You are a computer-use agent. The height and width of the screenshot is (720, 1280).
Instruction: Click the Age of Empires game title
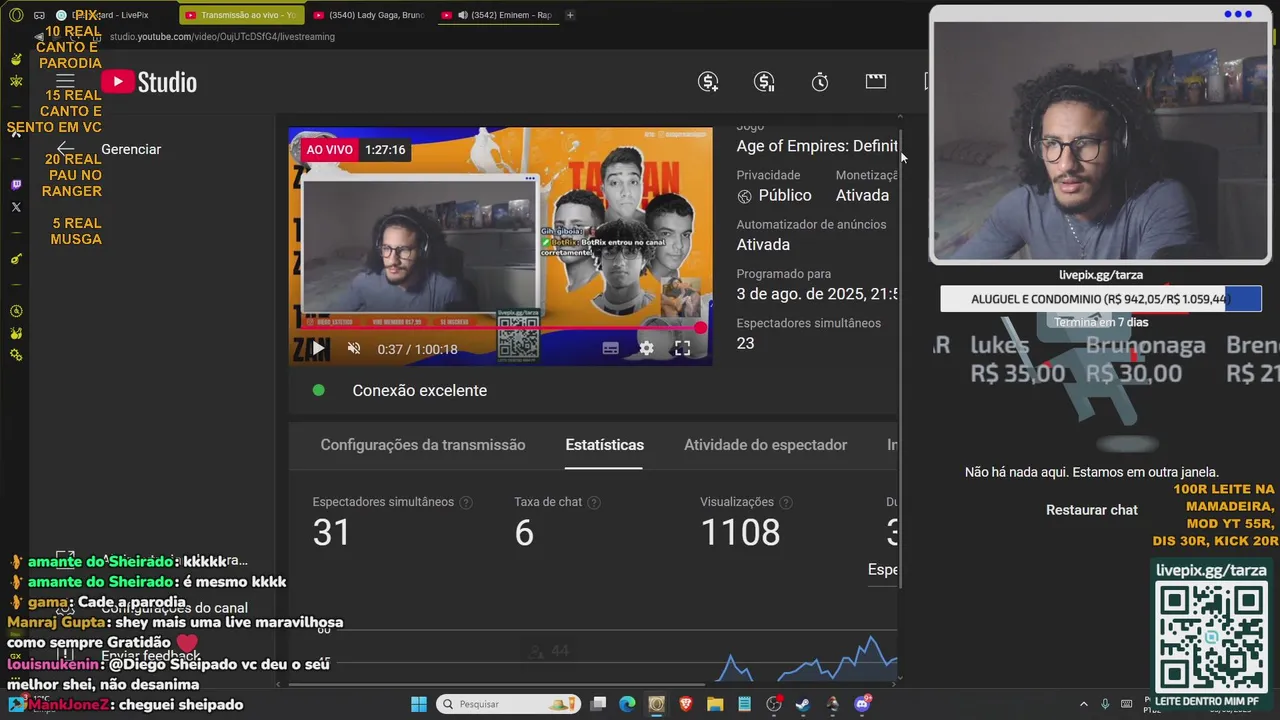tap(817, 146)
